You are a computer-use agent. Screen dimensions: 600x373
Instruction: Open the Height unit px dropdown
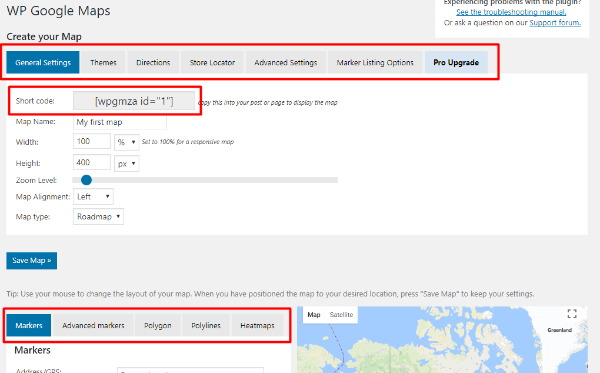[x=127, y=164]
